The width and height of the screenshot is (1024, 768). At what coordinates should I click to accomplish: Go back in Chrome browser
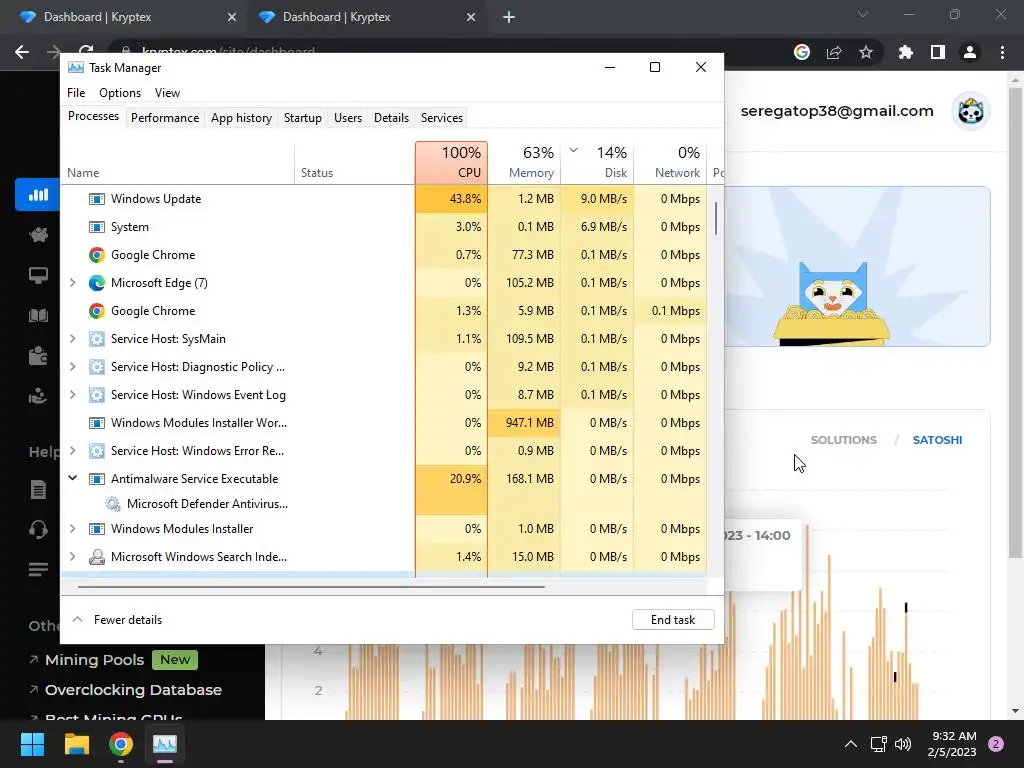click(x=22, y=52)
